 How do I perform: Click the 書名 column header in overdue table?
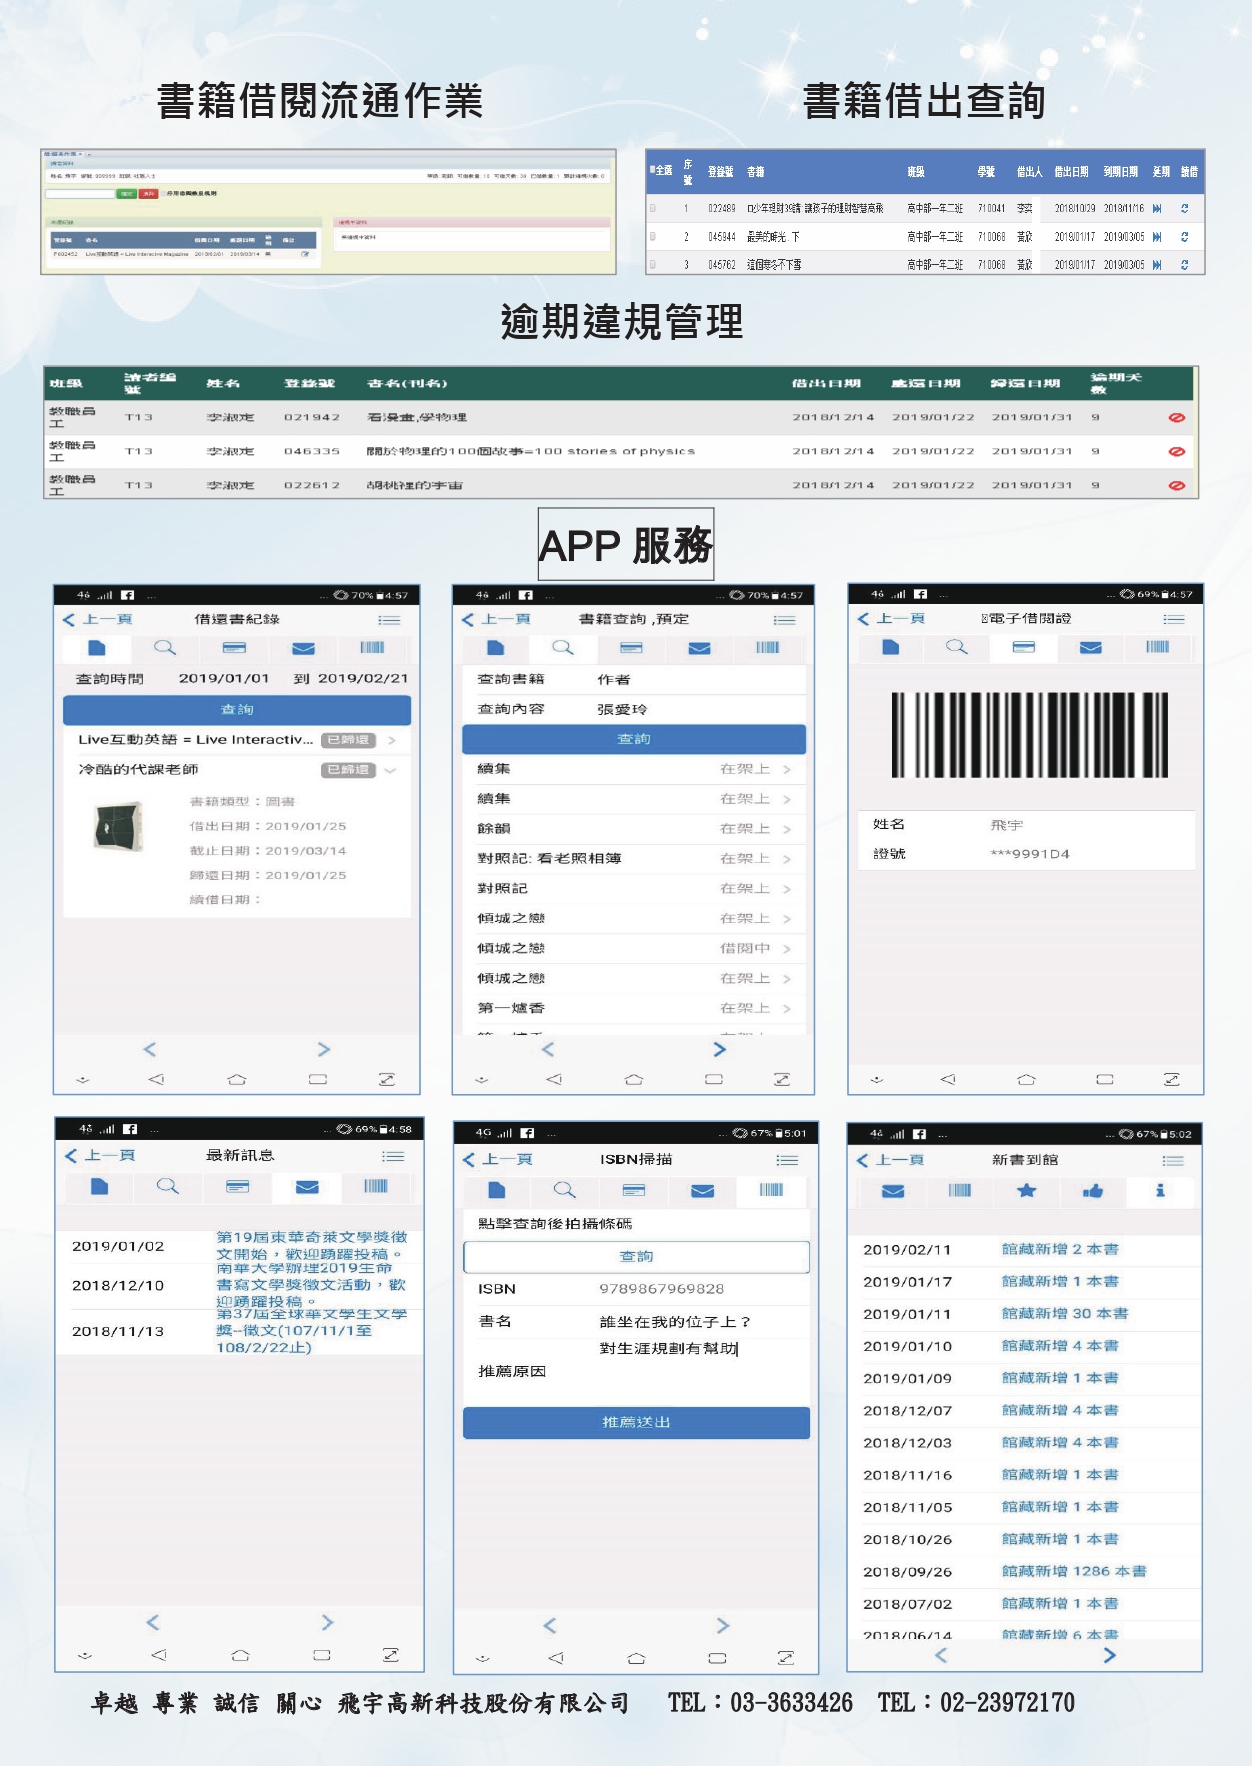(x=407, y=383)
